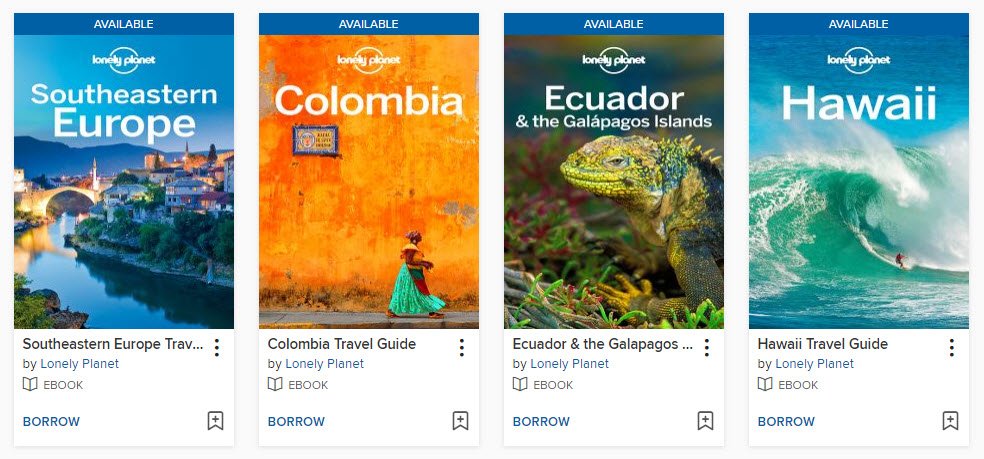
Task: Bookmark Southeastern Europe Travel Guide to wish list
Action: (215, 421)
